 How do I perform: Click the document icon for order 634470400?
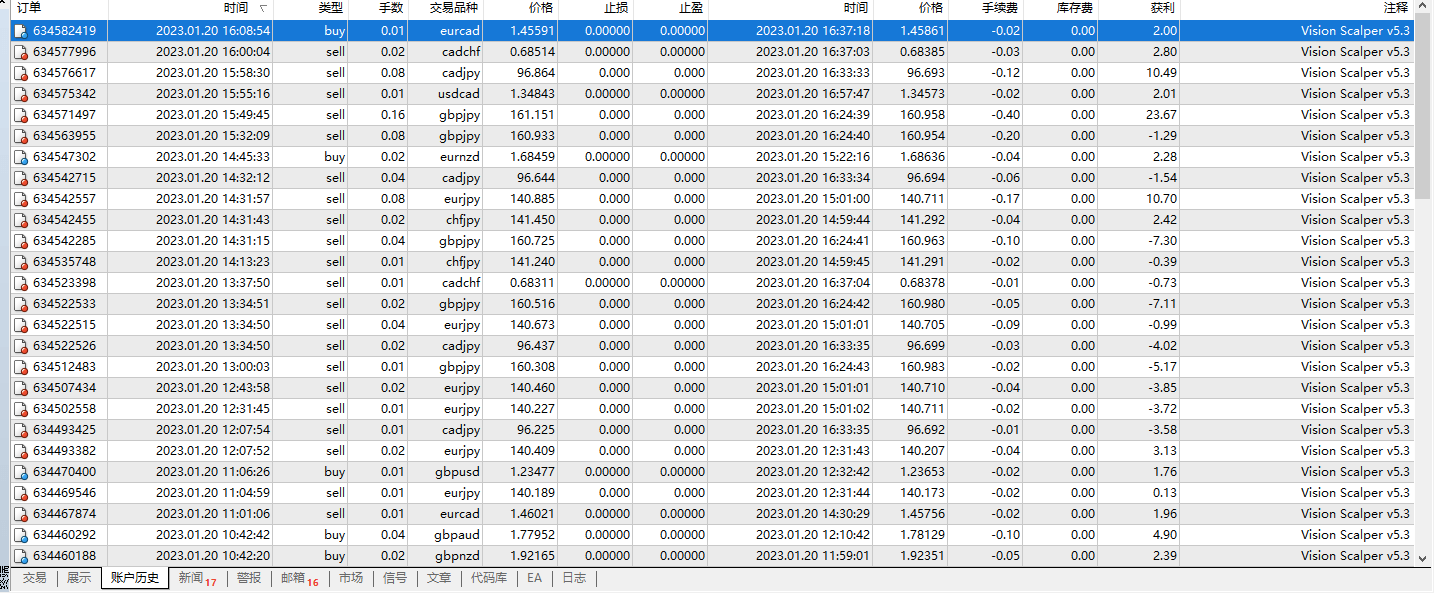pos(20,471)
